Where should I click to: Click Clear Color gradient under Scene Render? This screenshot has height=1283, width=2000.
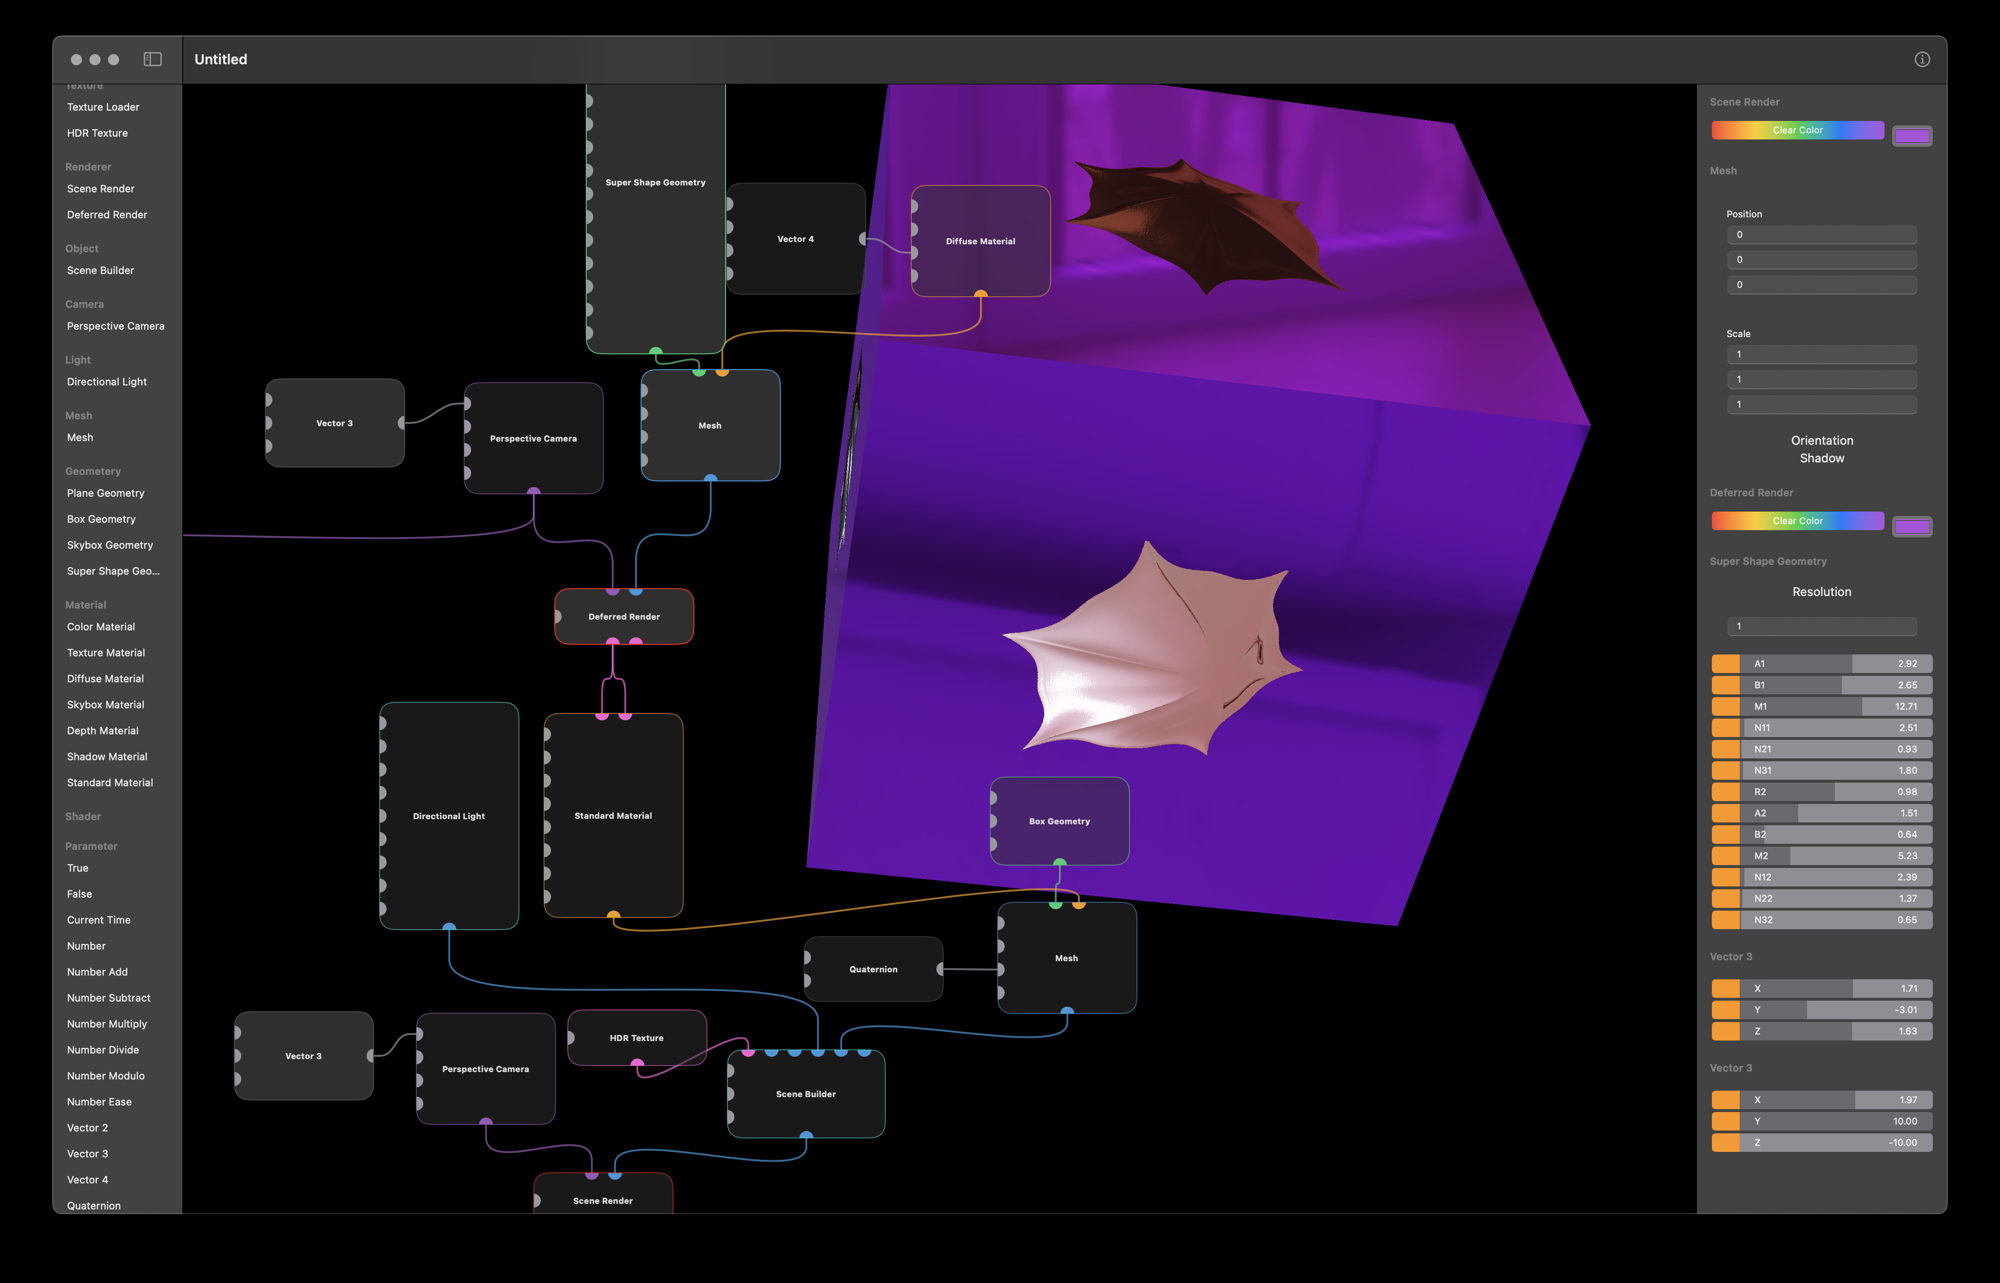[x=1797, y=130]
